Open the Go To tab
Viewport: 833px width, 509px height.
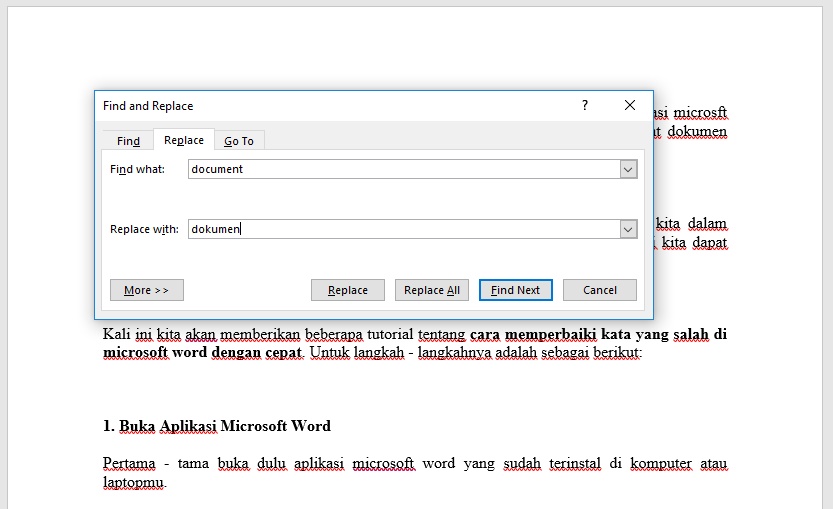[239, 141]
